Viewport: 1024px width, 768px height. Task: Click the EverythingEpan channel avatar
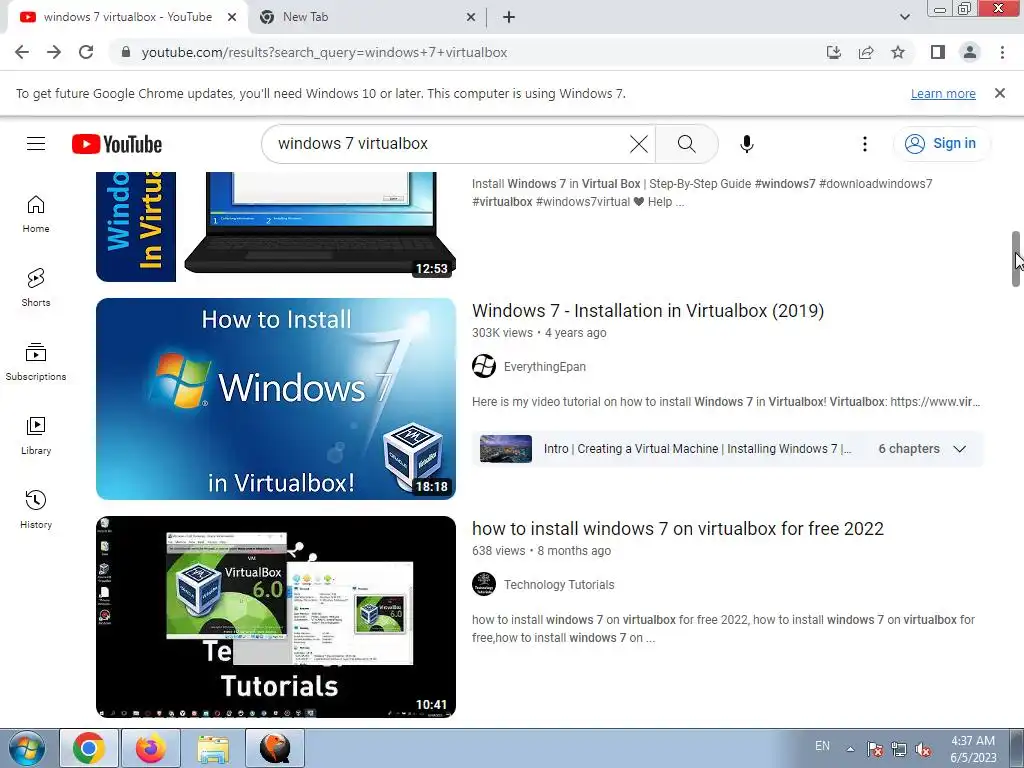point(484,366)
